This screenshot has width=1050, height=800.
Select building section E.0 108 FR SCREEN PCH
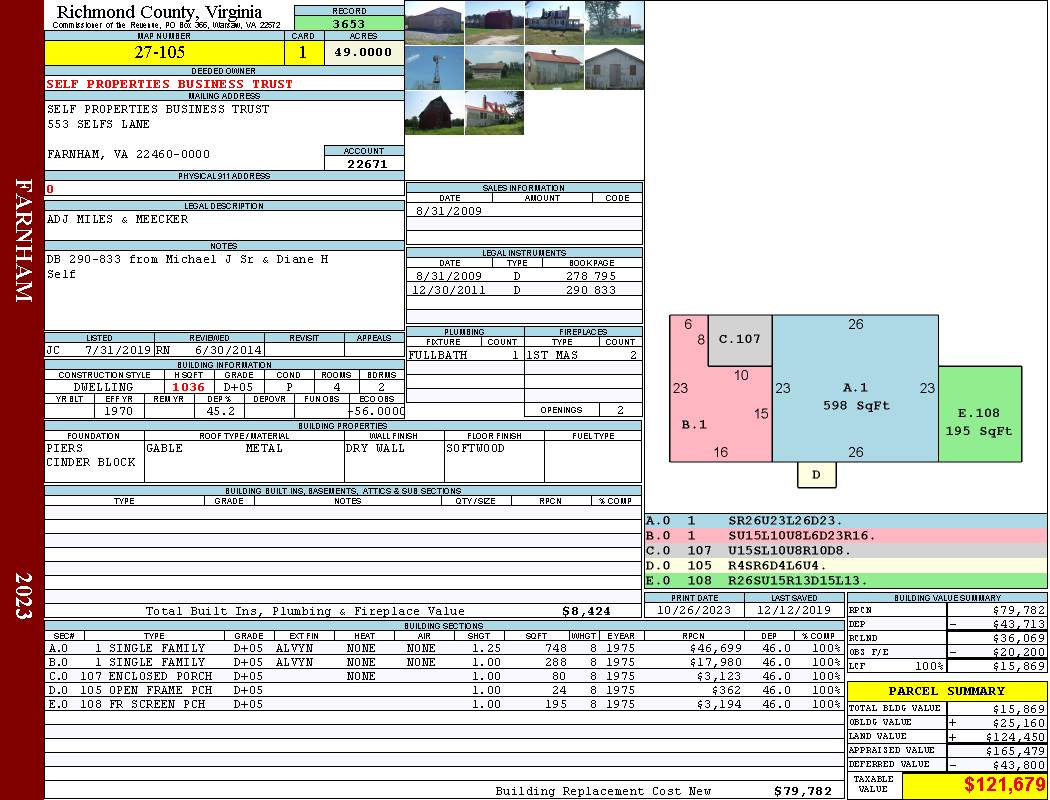pyautogui.click(x=445, y=704)
